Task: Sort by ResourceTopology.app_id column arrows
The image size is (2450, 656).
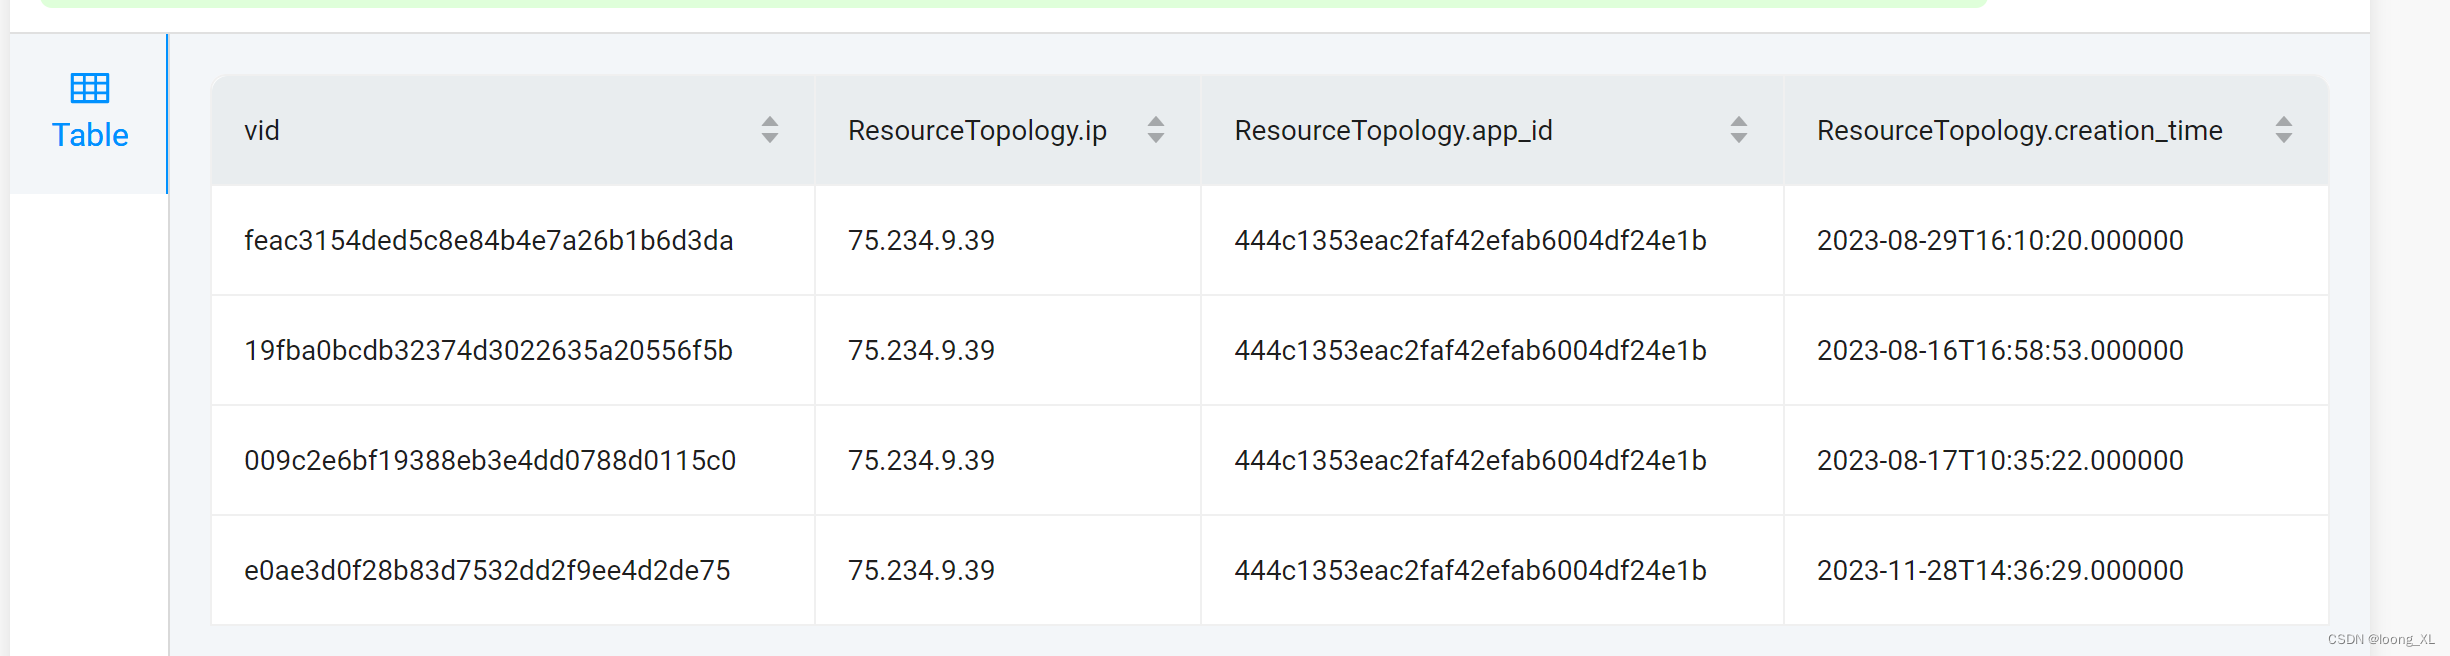Action: 1738,130
